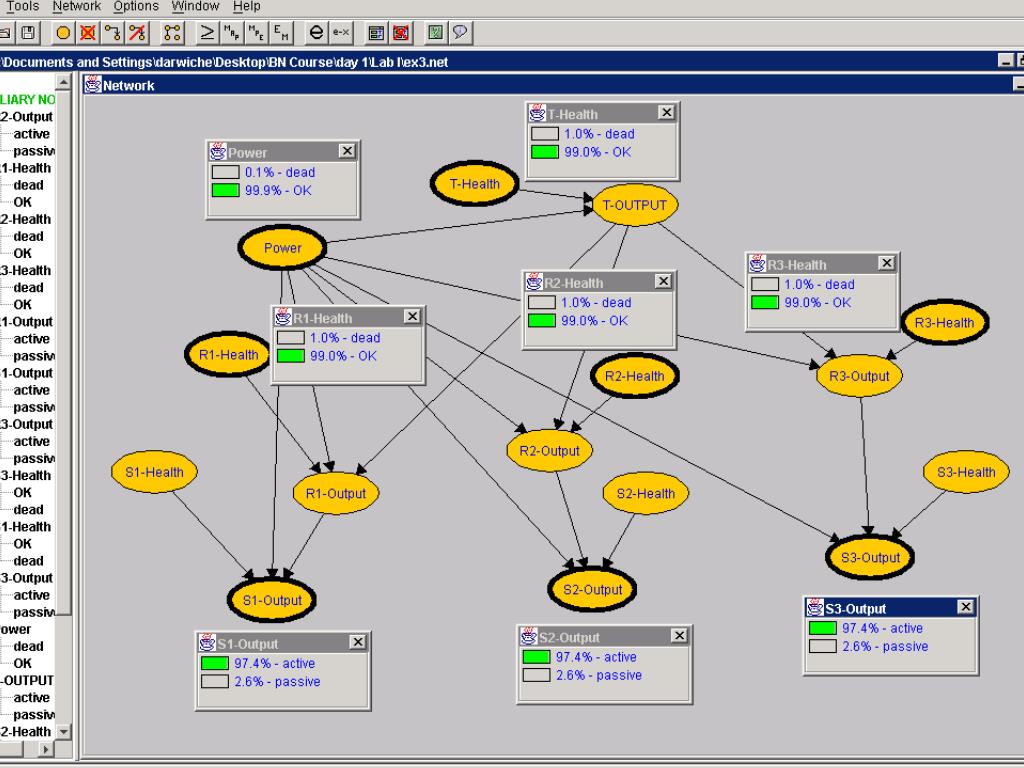Click the four-node network layout icon

click(172, 32)
